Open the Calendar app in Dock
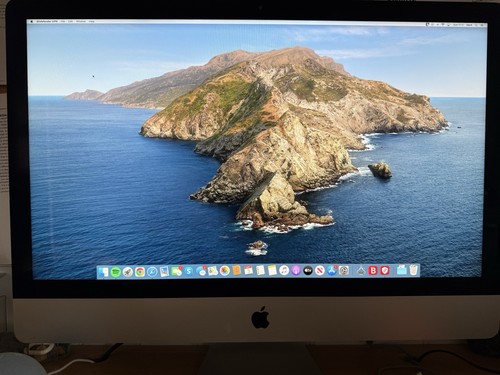 tap(249, 270)
